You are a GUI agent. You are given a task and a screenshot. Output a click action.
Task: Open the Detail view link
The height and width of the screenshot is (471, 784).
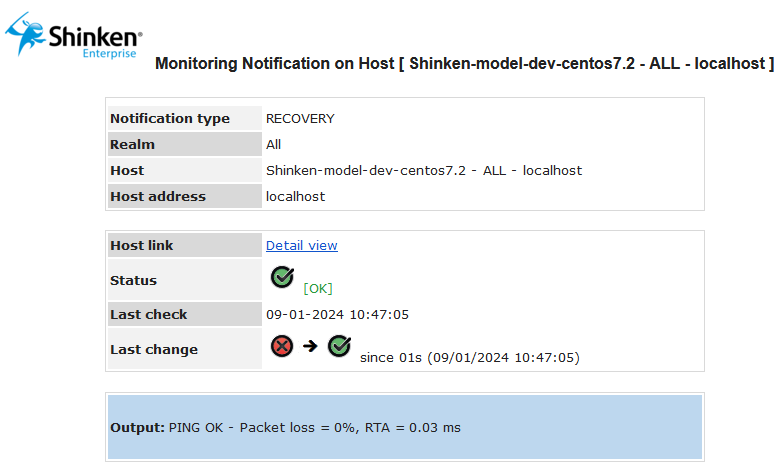(x=301, y=245)
